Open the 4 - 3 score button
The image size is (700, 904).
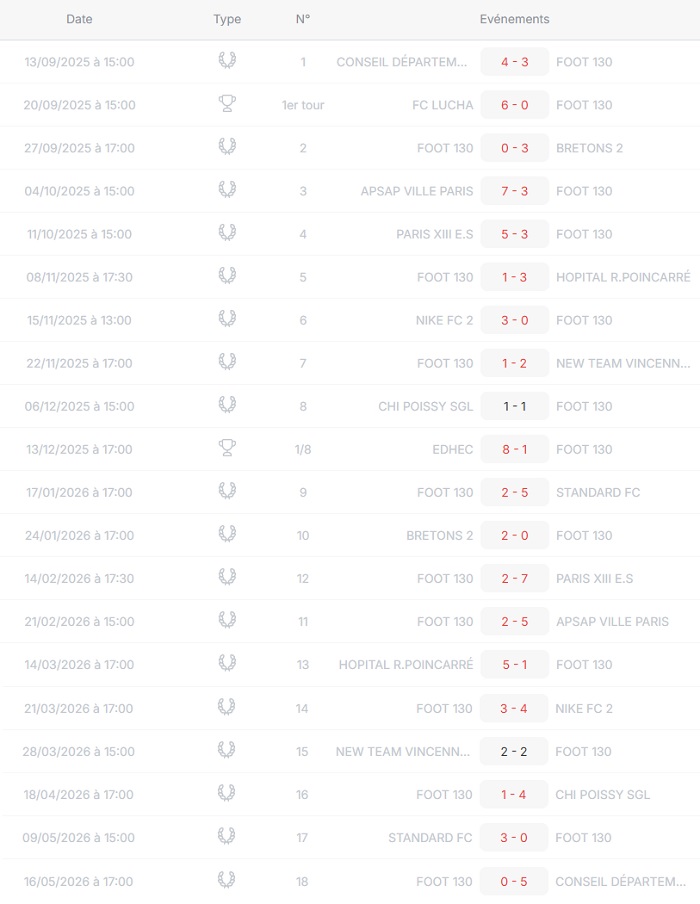[x=514, y=62]
